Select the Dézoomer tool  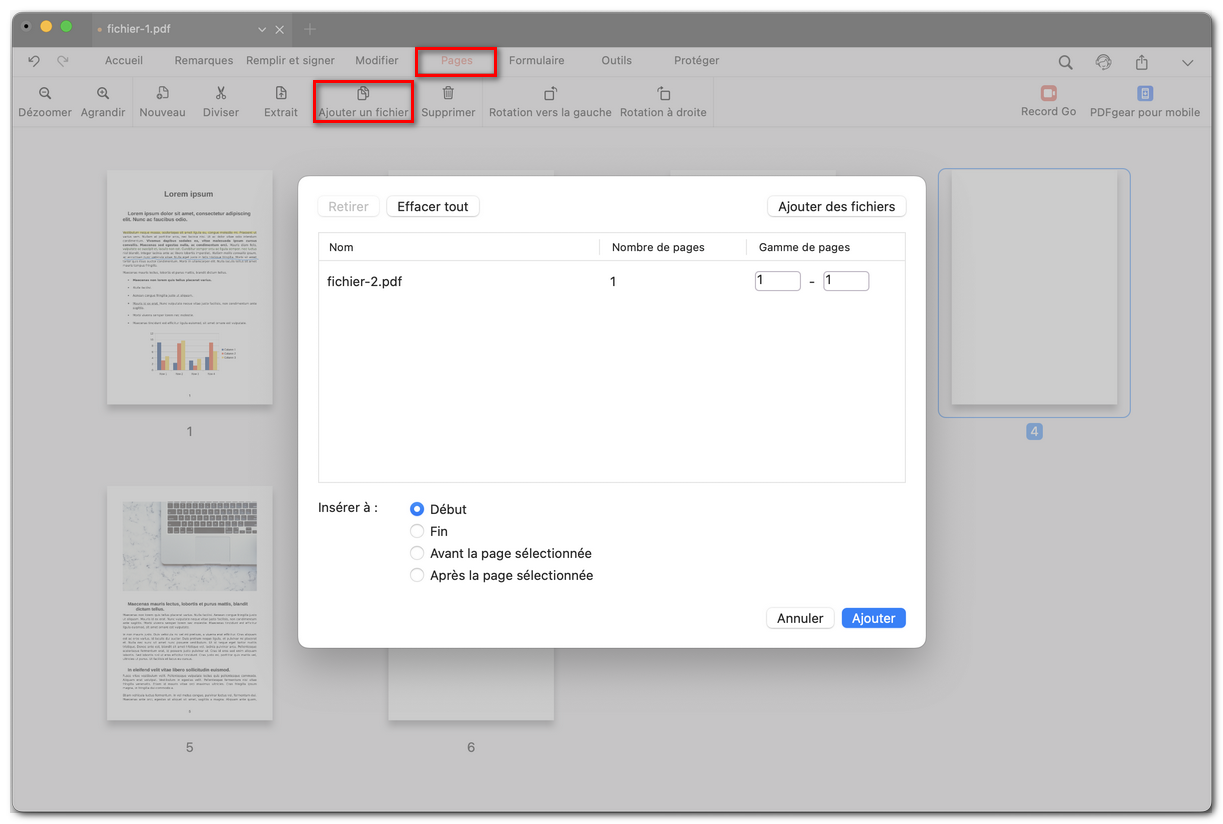pyautogui.click(x=45, y=100)
